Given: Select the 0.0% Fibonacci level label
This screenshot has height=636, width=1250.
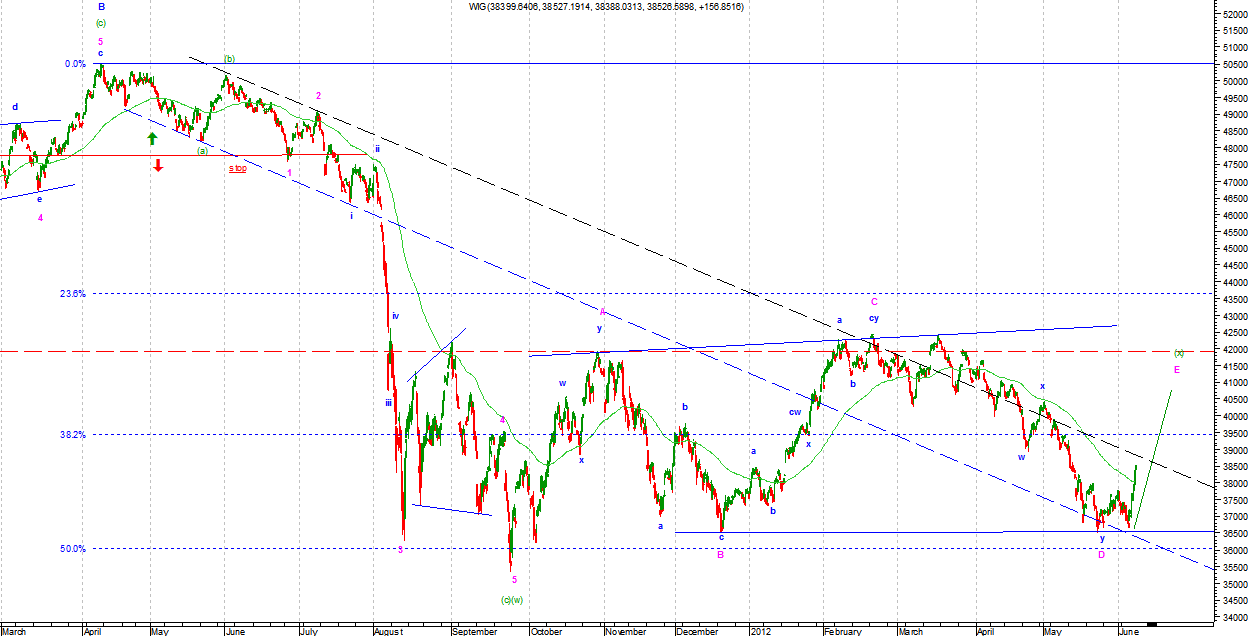Looking at the screenshot, I should [x=75, y=64].
